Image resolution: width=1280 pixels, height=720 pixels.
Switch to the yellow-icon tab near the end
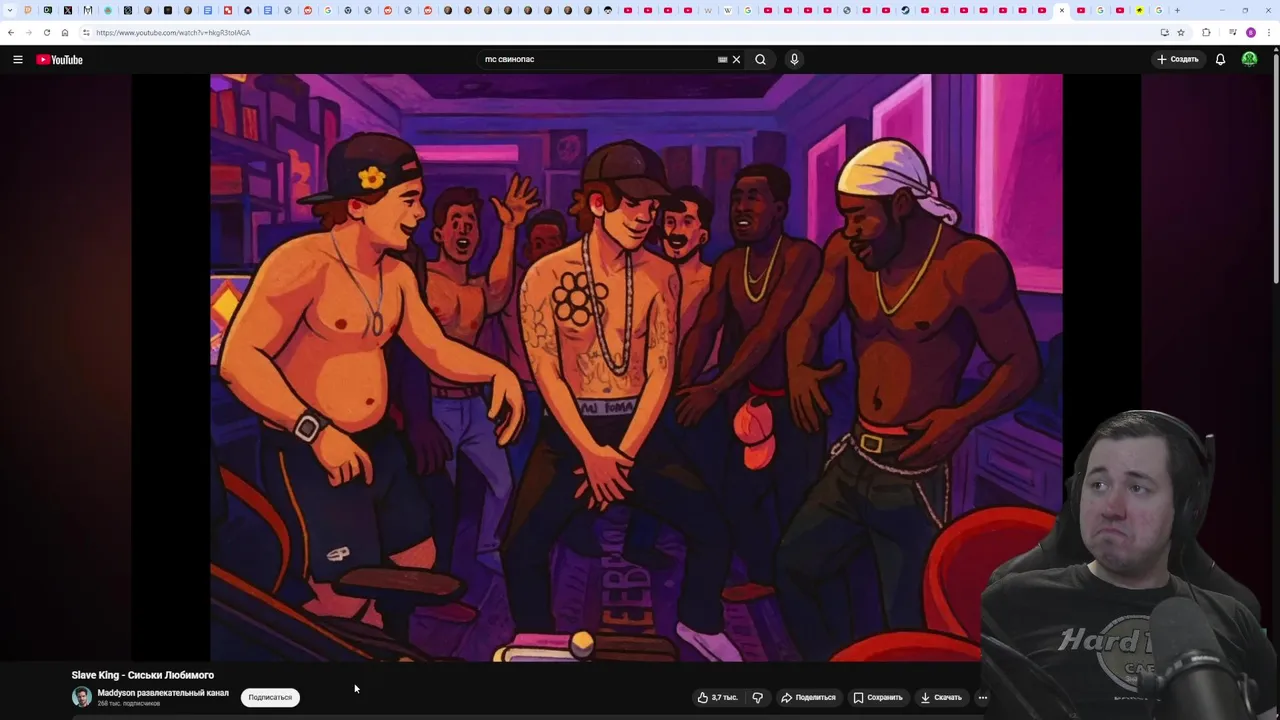[x=1139, y=10]
